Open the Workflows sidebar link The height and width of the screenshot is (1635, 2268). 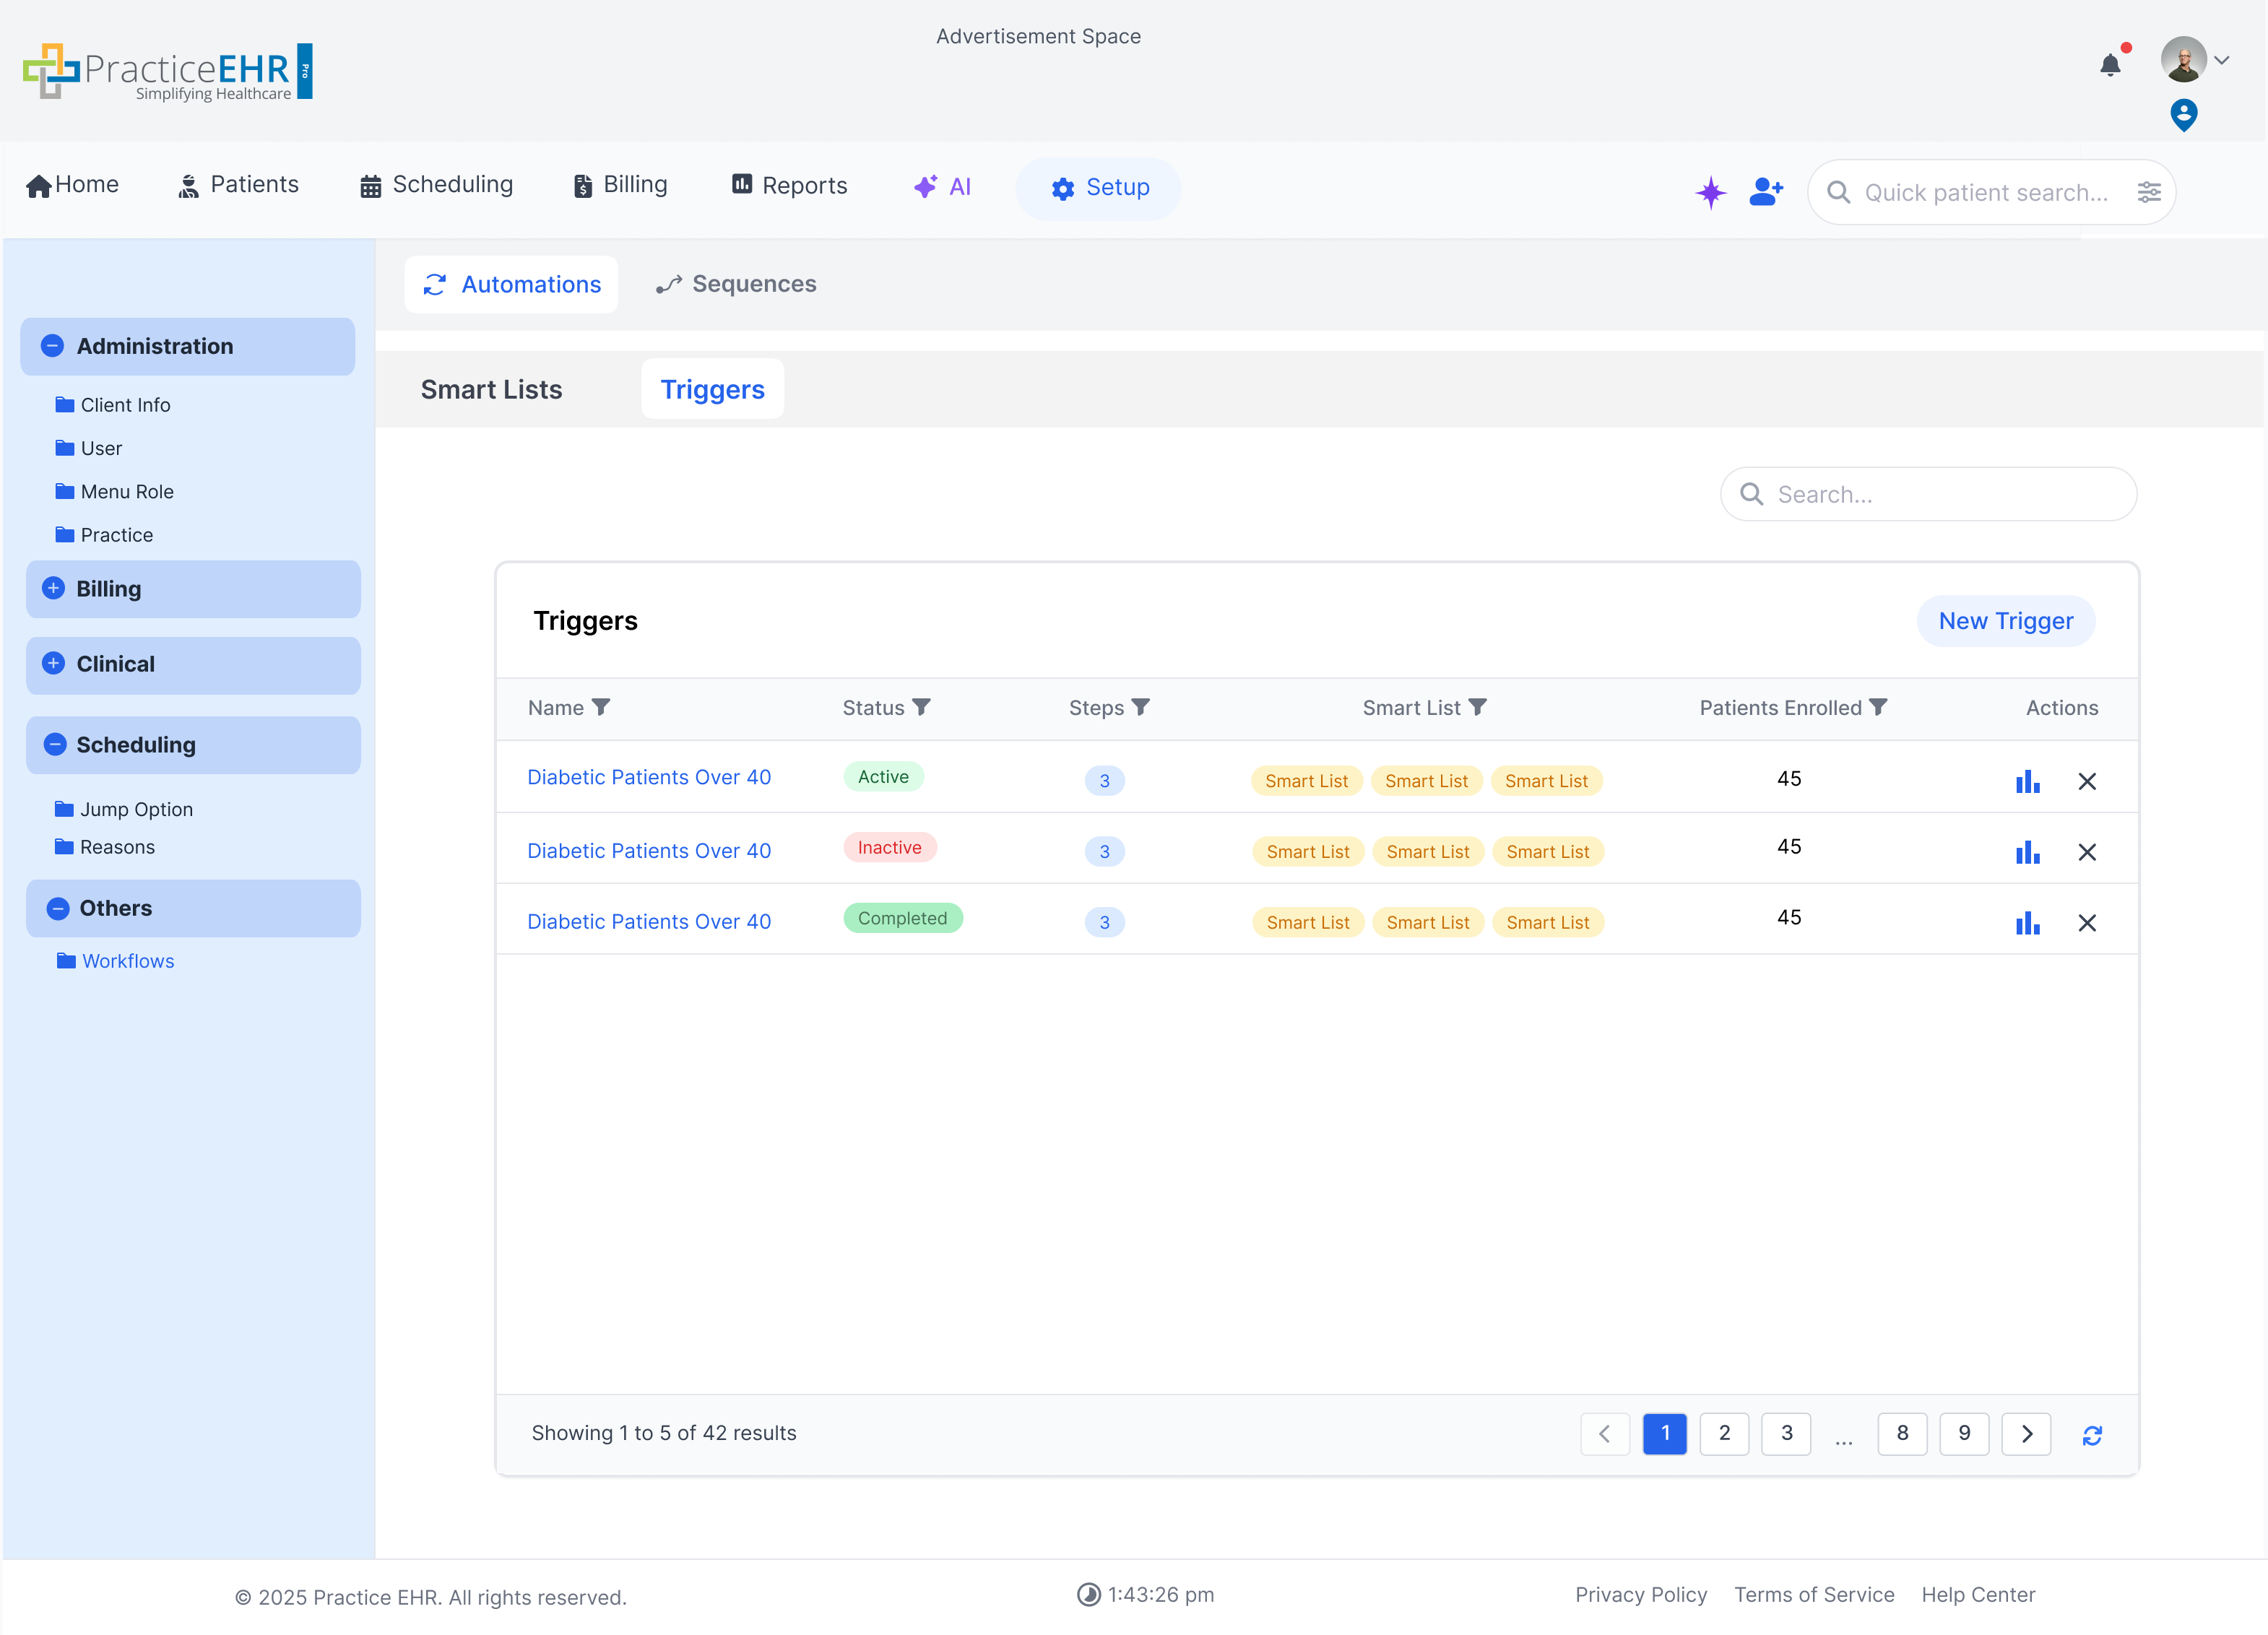coord(128,961)
